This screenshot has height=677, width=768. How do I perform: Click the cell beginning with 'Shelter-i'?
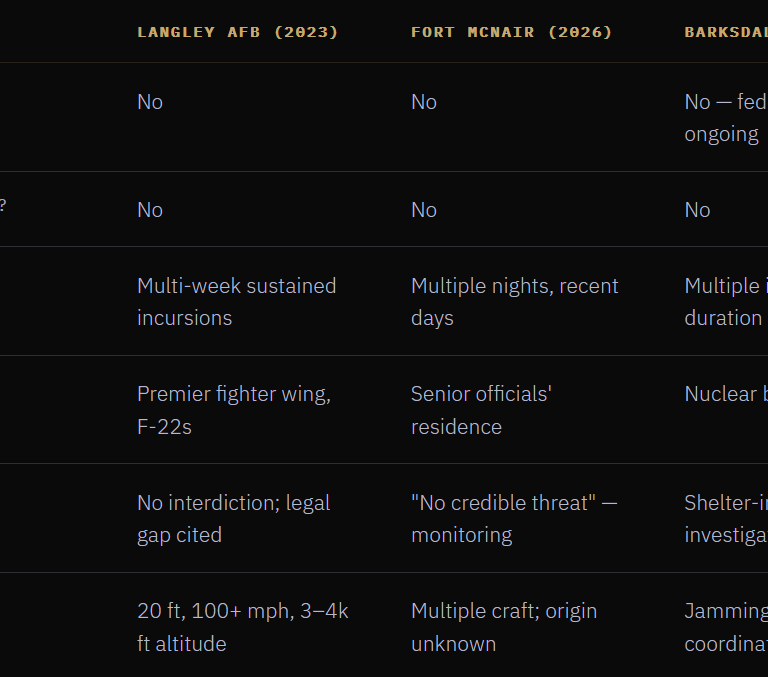725,519
